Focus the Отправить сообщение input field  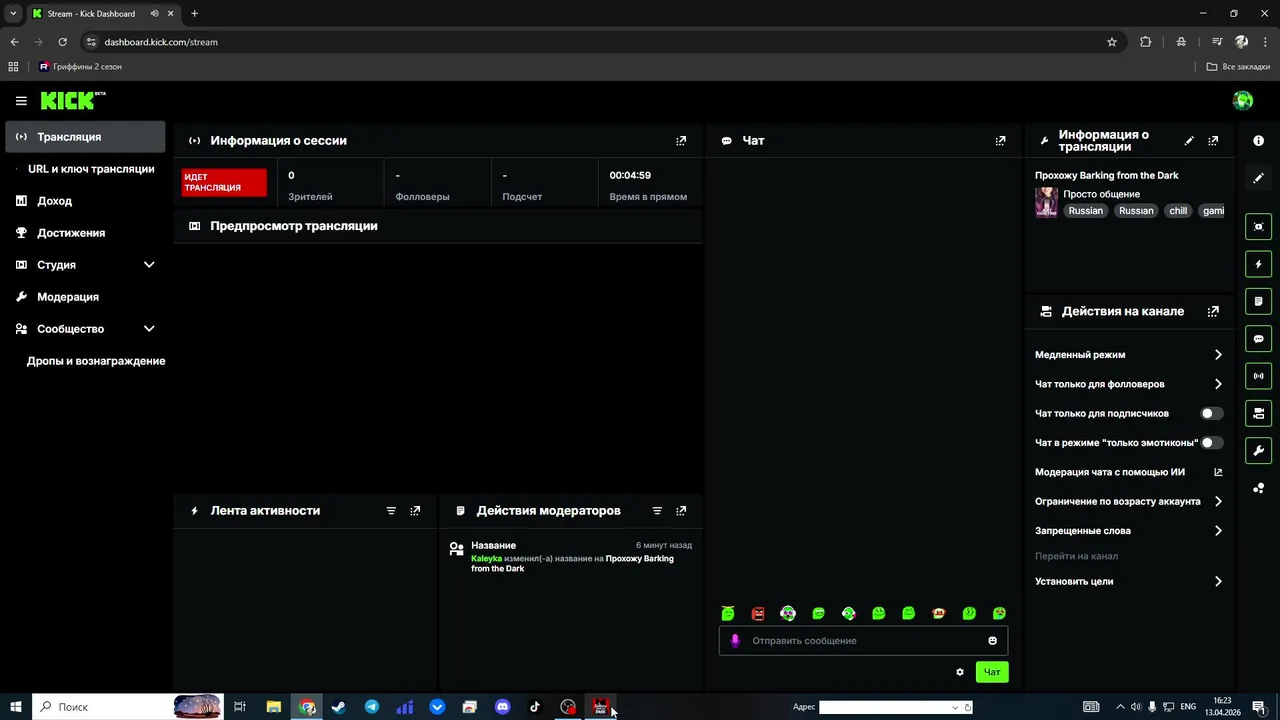point(863,641)
